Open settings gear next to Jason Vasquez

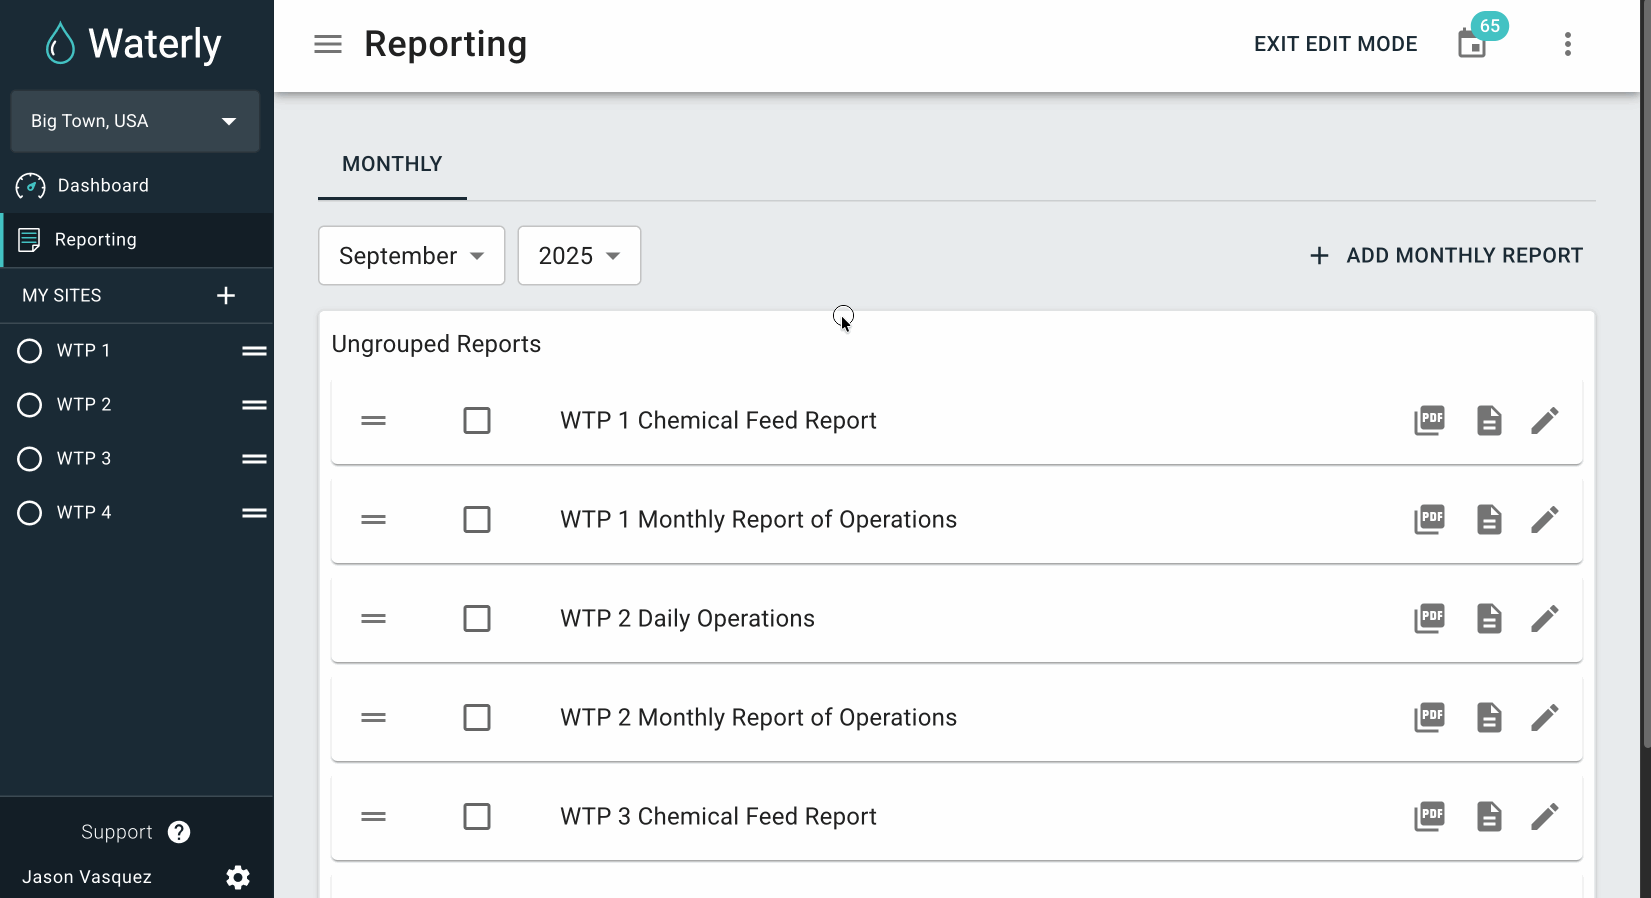(x=238, y=877)
